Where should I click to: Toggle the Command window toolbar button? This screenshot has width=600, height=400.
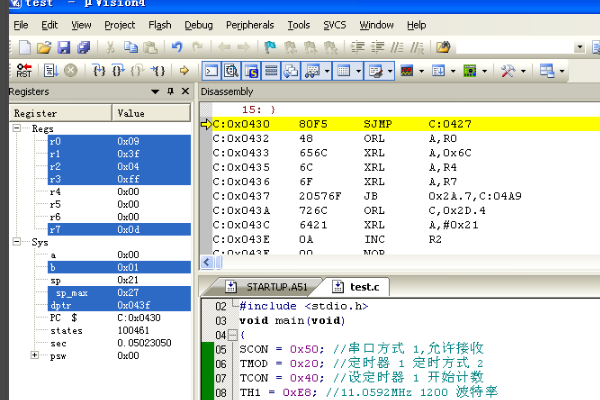click(x=211, y=71)
